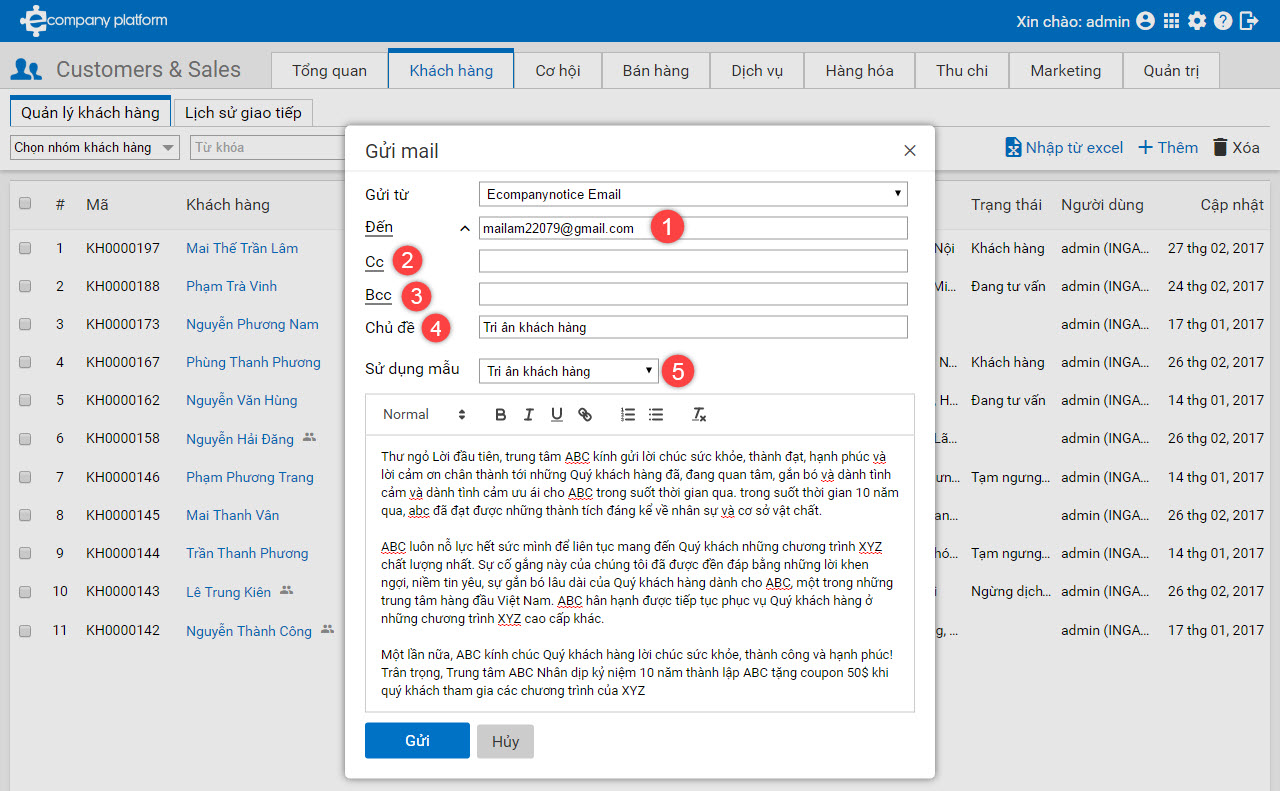Viewport: 1280px width, 791px height.
Task: Open the Lịch sử giao tiếp subtab
Action: (x=243, y=112)
